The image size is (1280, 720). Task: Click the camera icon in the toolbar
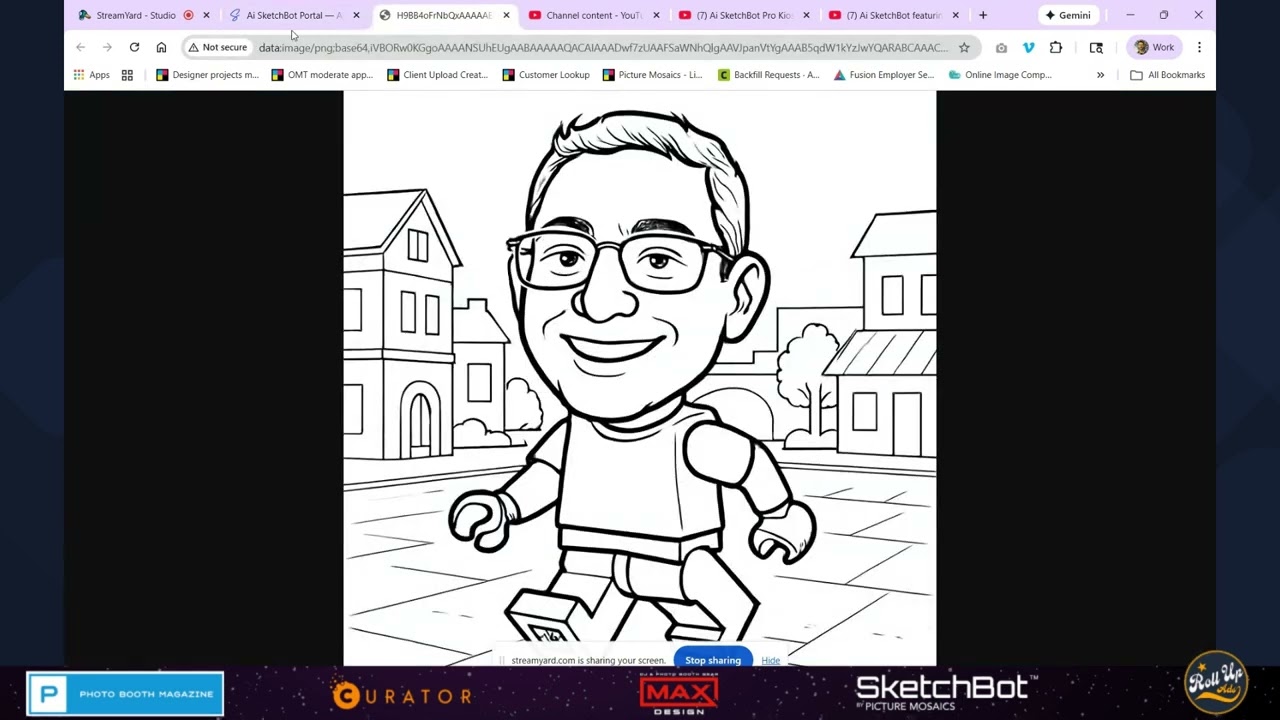(1001, 47)
